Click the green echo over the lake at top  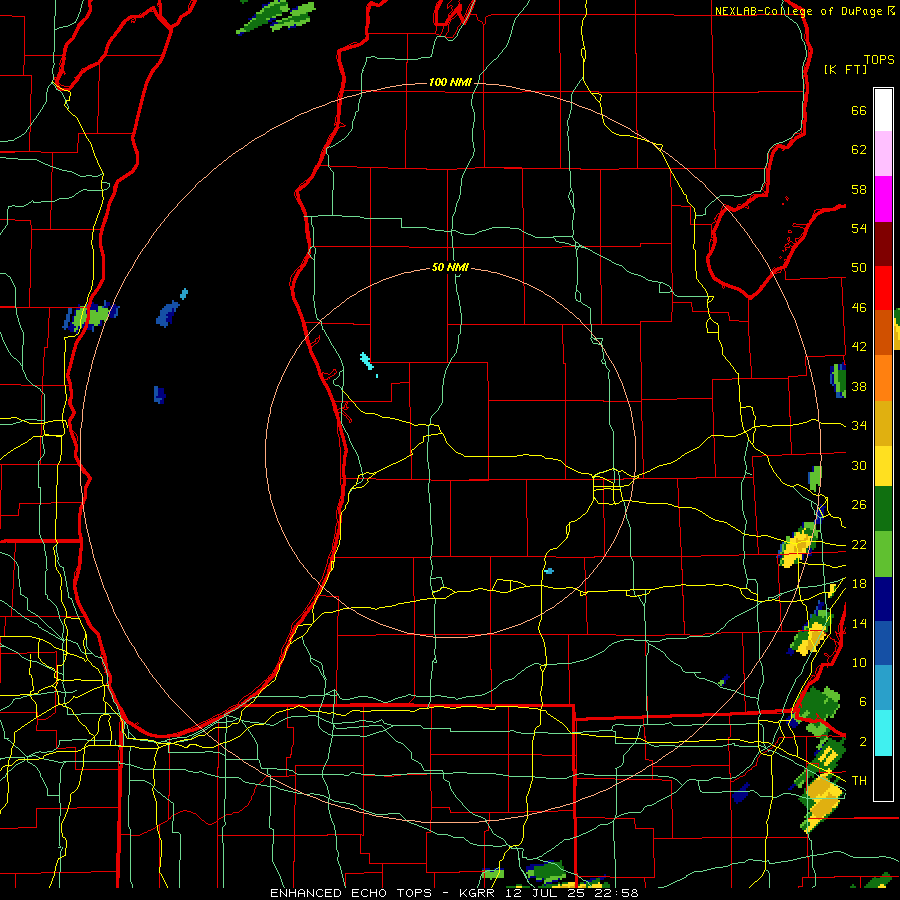(277, 16)
